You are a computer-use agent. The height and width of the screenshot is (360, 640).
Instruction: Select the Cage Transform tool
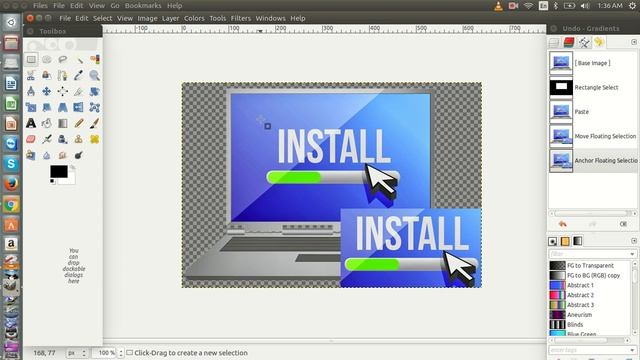tap(94, 107)
